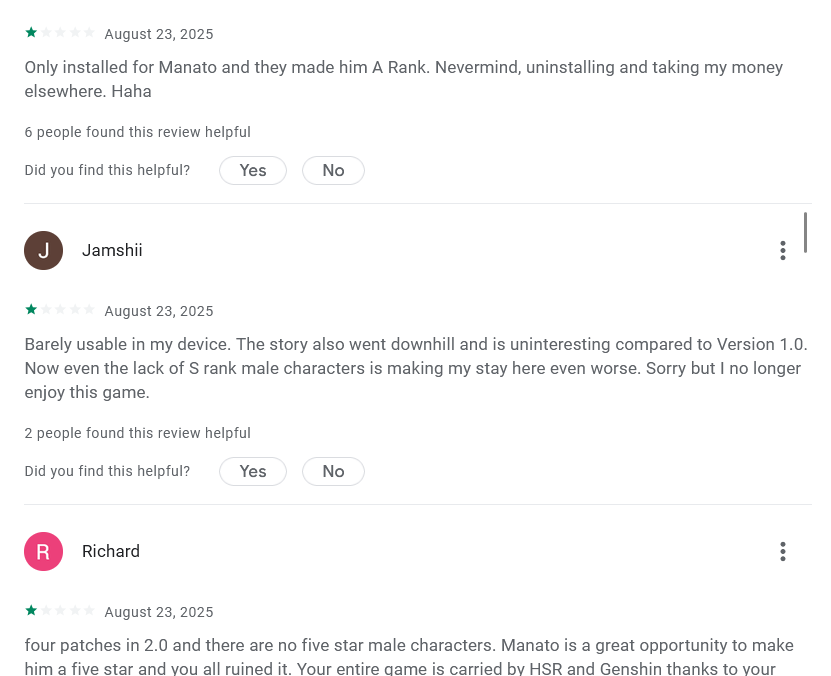Screen dimensions: 831x676
Task: Mark the Manato A Rank review unhelpful with No
Action: tap(333, 170)
